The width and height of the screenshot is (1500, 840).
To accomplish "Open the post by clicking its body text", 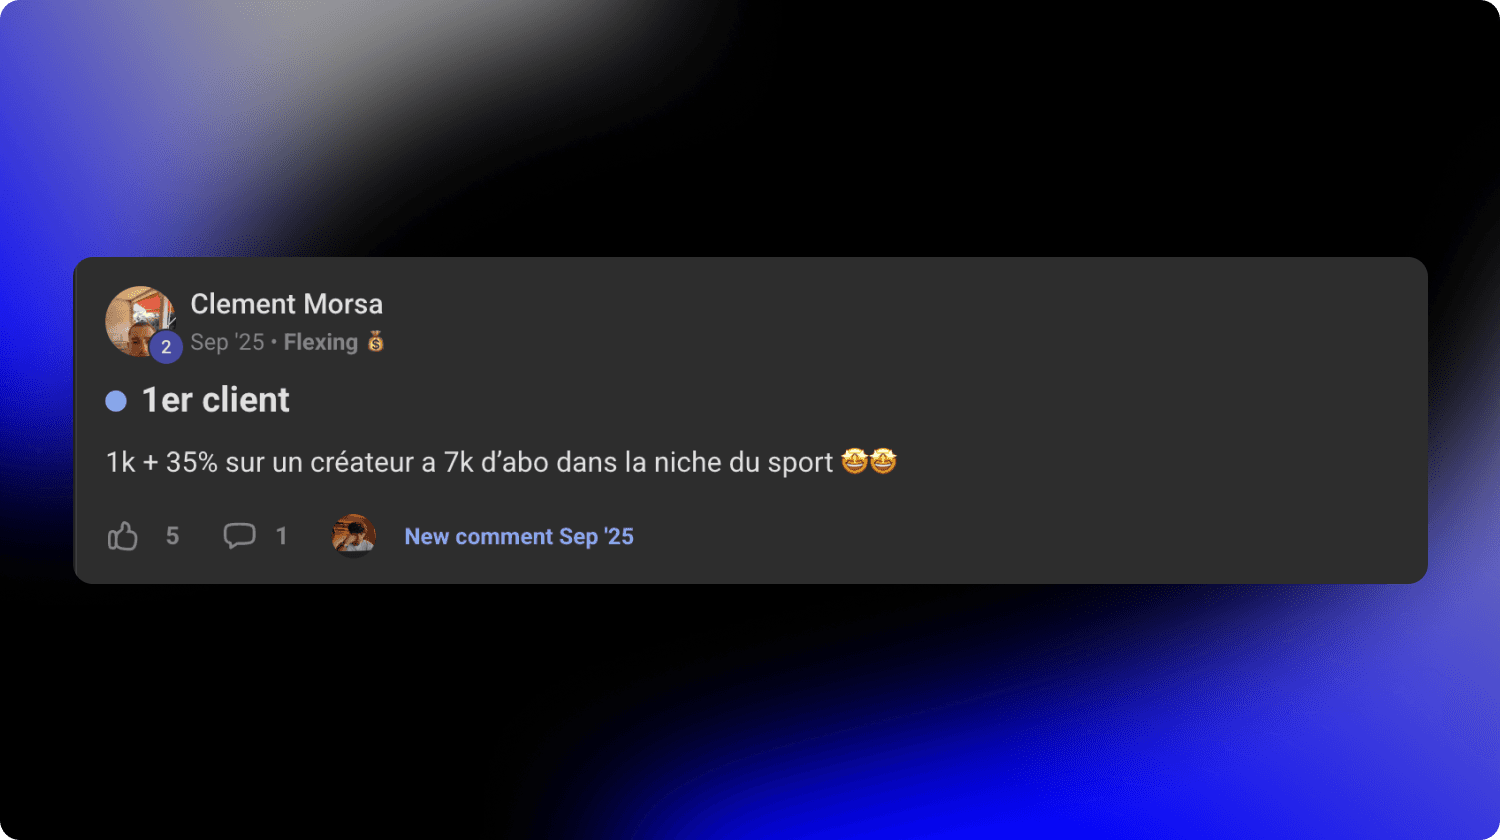I will coord(470,462).
